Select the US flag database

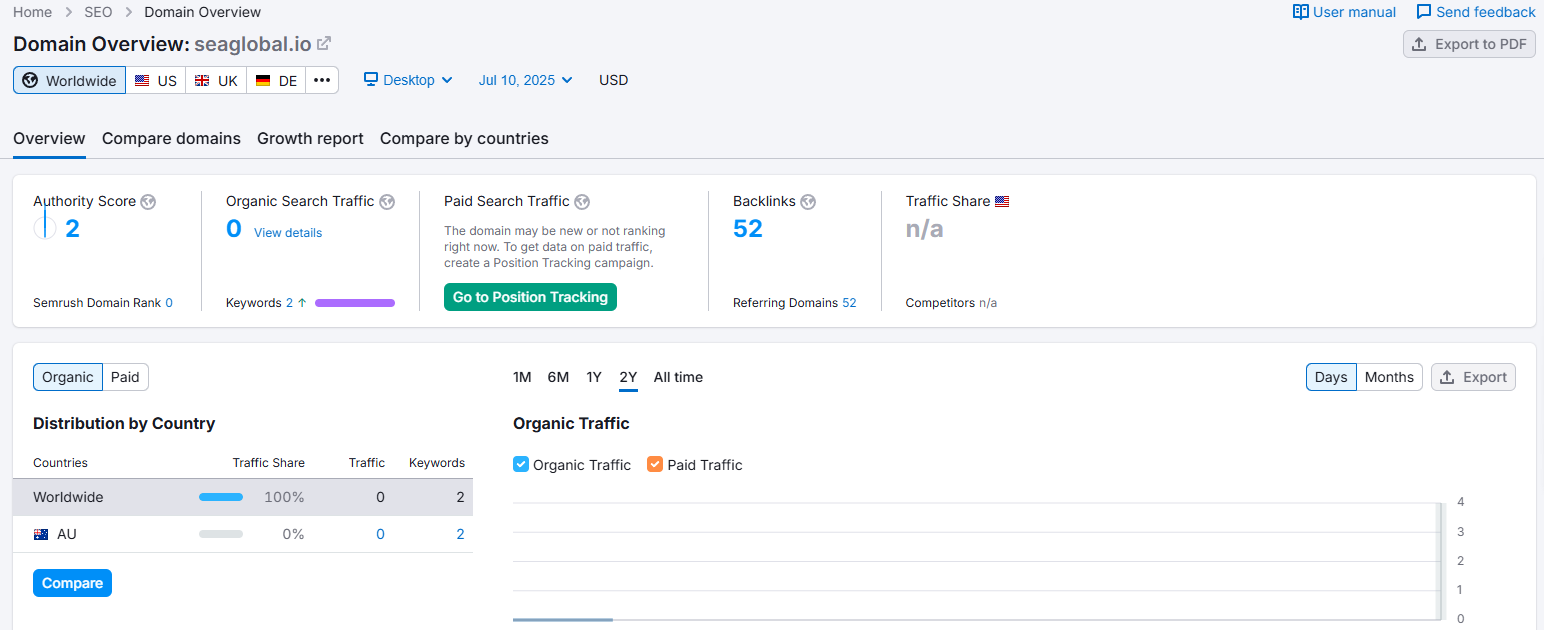(156, 80)
